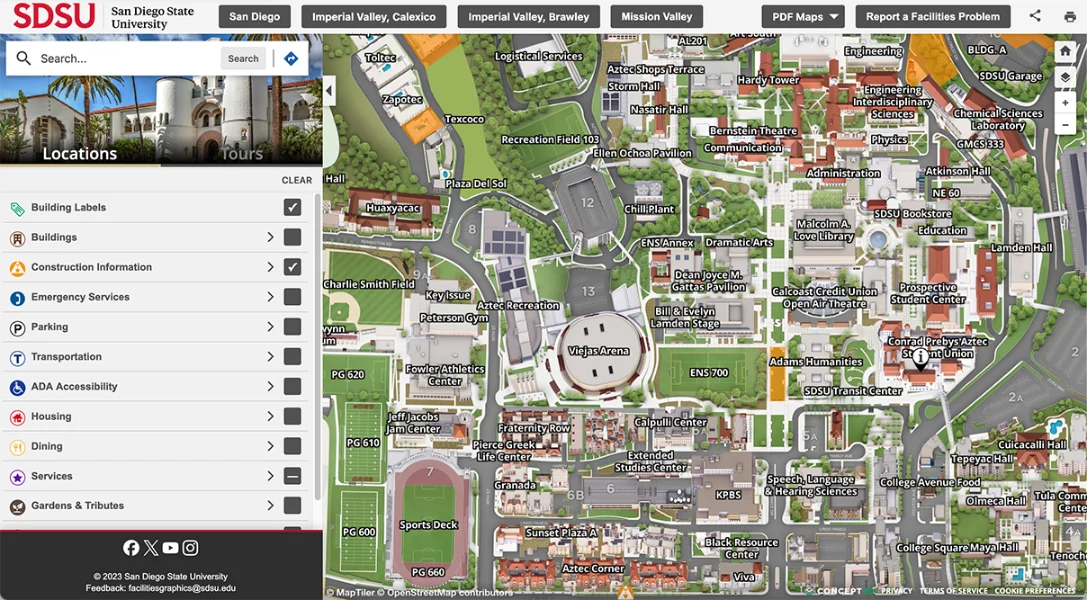Open the PDF Maps dropdown
Screen dimensions: 1087x600
click(x=803, y=17)
